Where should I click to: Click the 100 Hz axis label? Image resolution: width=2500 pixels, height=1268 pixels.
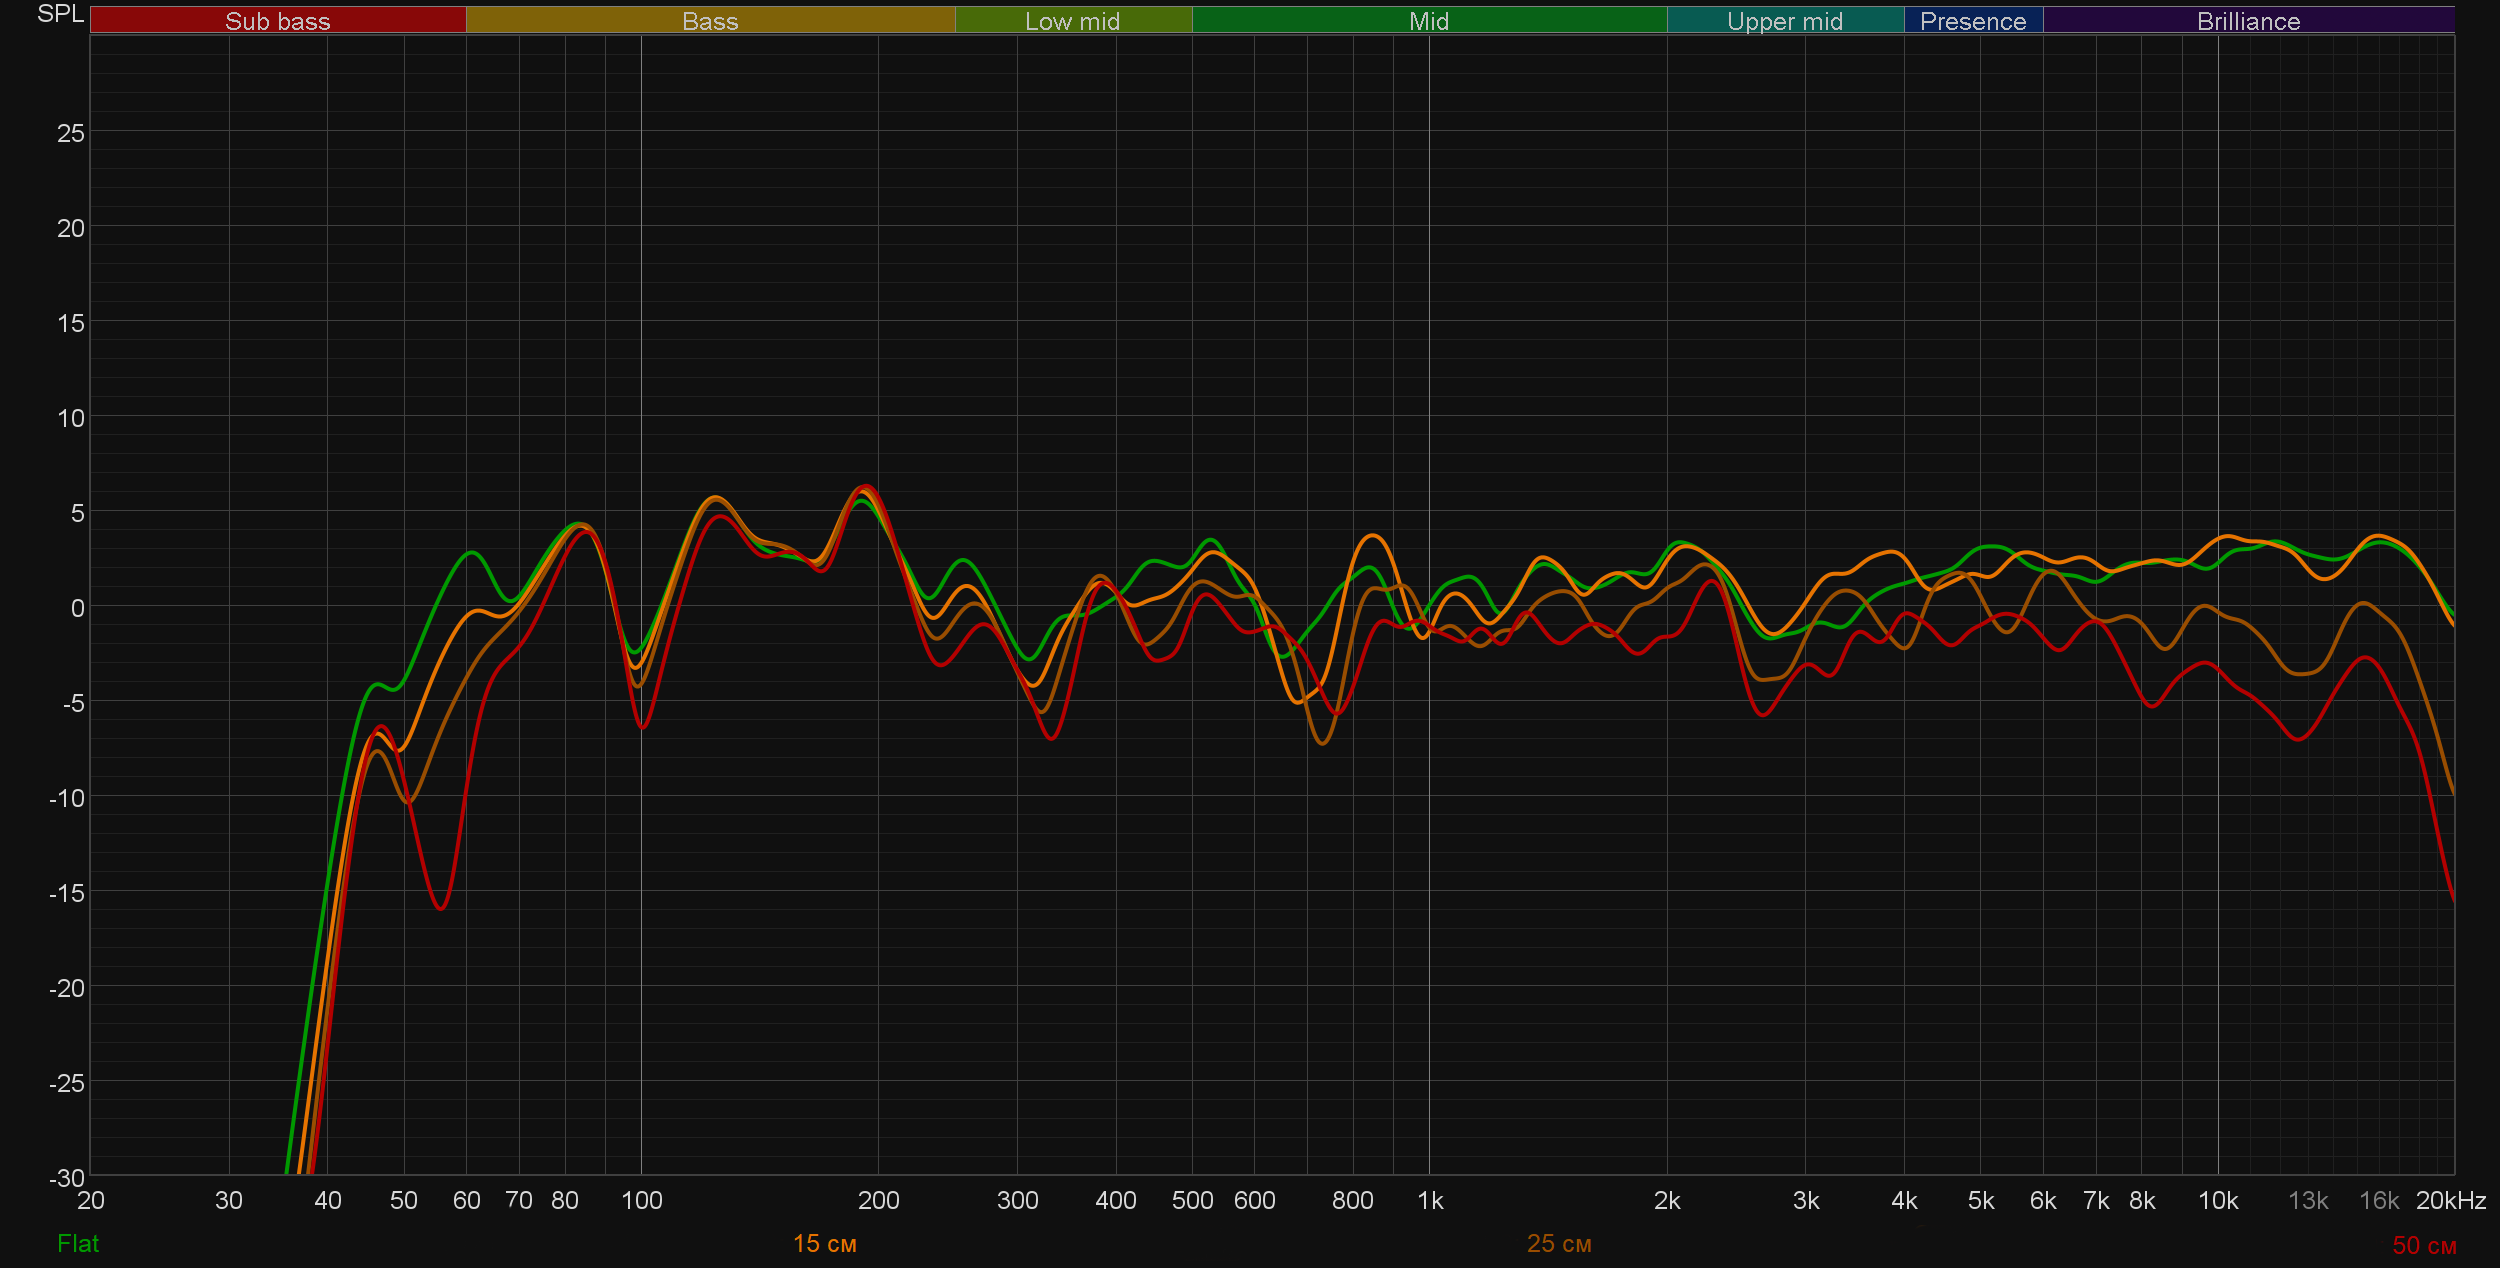click(x=641, y=1200)
